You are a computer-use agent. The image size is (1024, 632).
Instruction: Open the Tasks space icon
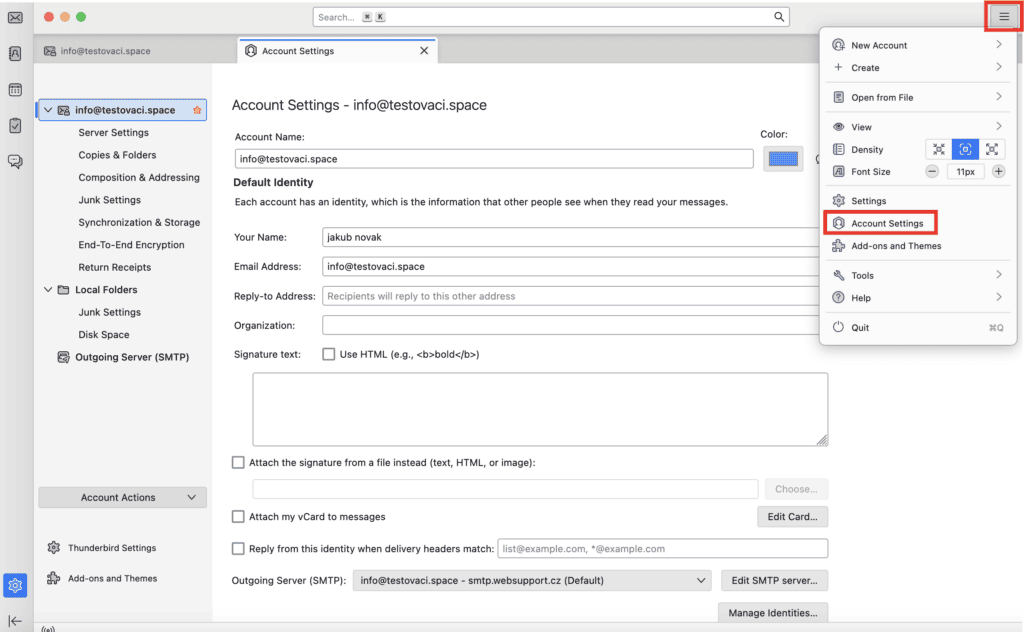(x=15, y=125)
